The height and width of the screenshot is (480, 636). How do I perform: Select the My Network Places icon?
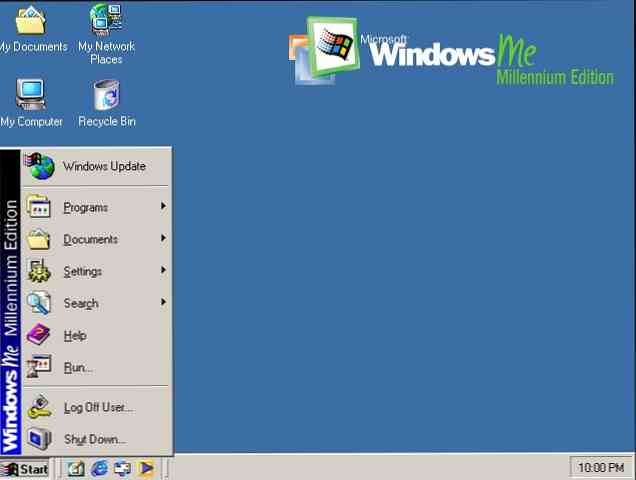106,20
